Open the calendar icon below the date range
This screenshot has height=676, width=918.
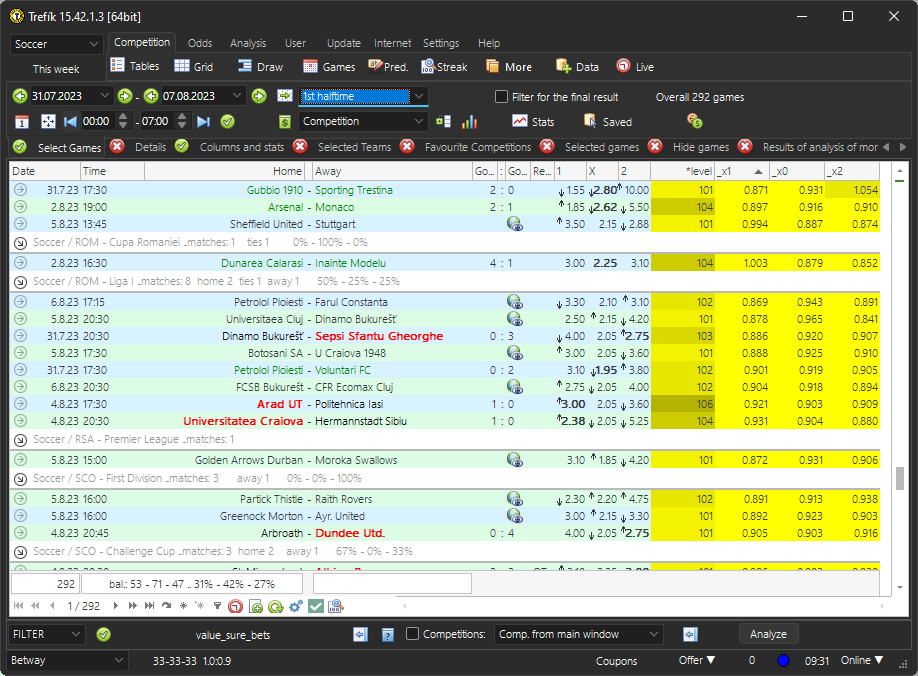click(x=20, y=120)
